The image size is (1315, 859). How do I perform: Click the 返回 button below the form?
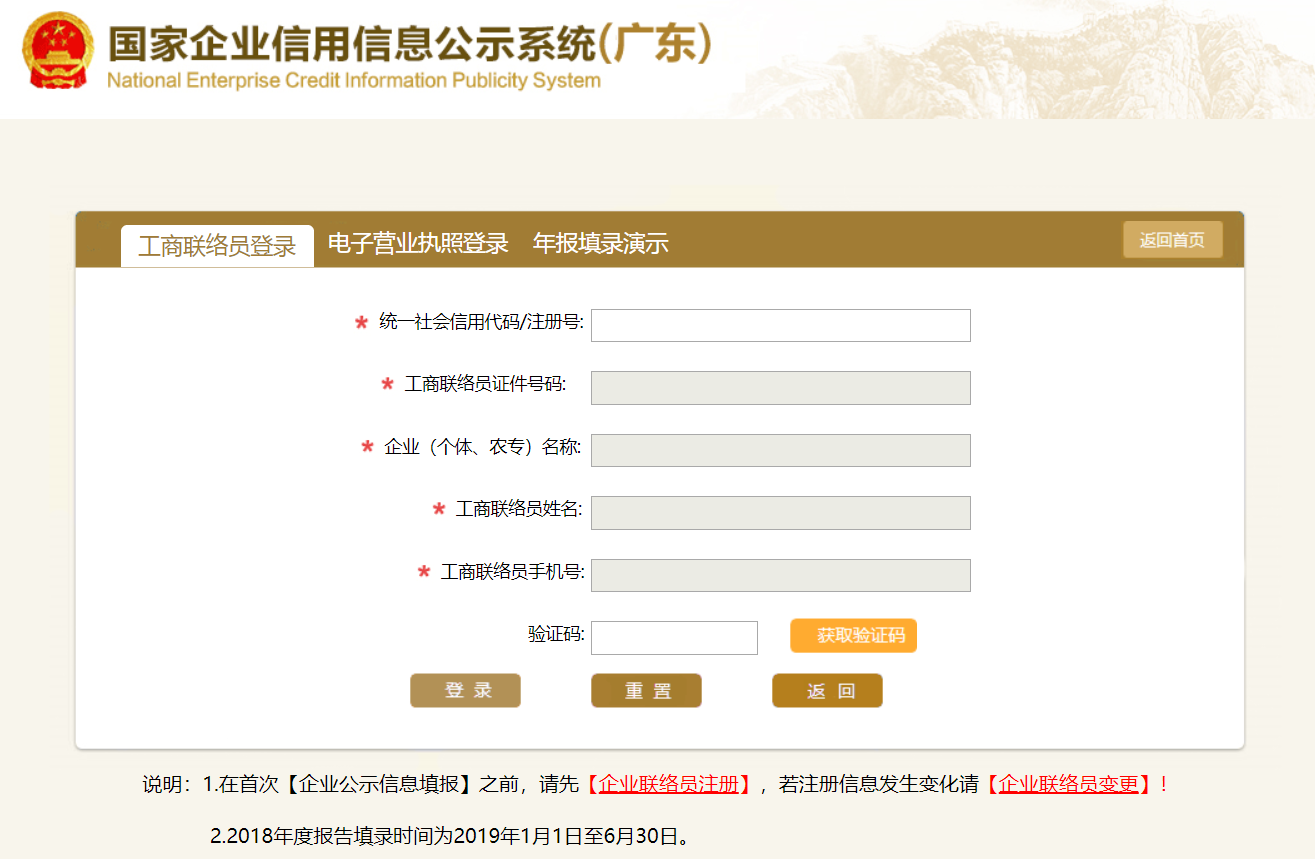pyautogui.click(x=827, y=690)
